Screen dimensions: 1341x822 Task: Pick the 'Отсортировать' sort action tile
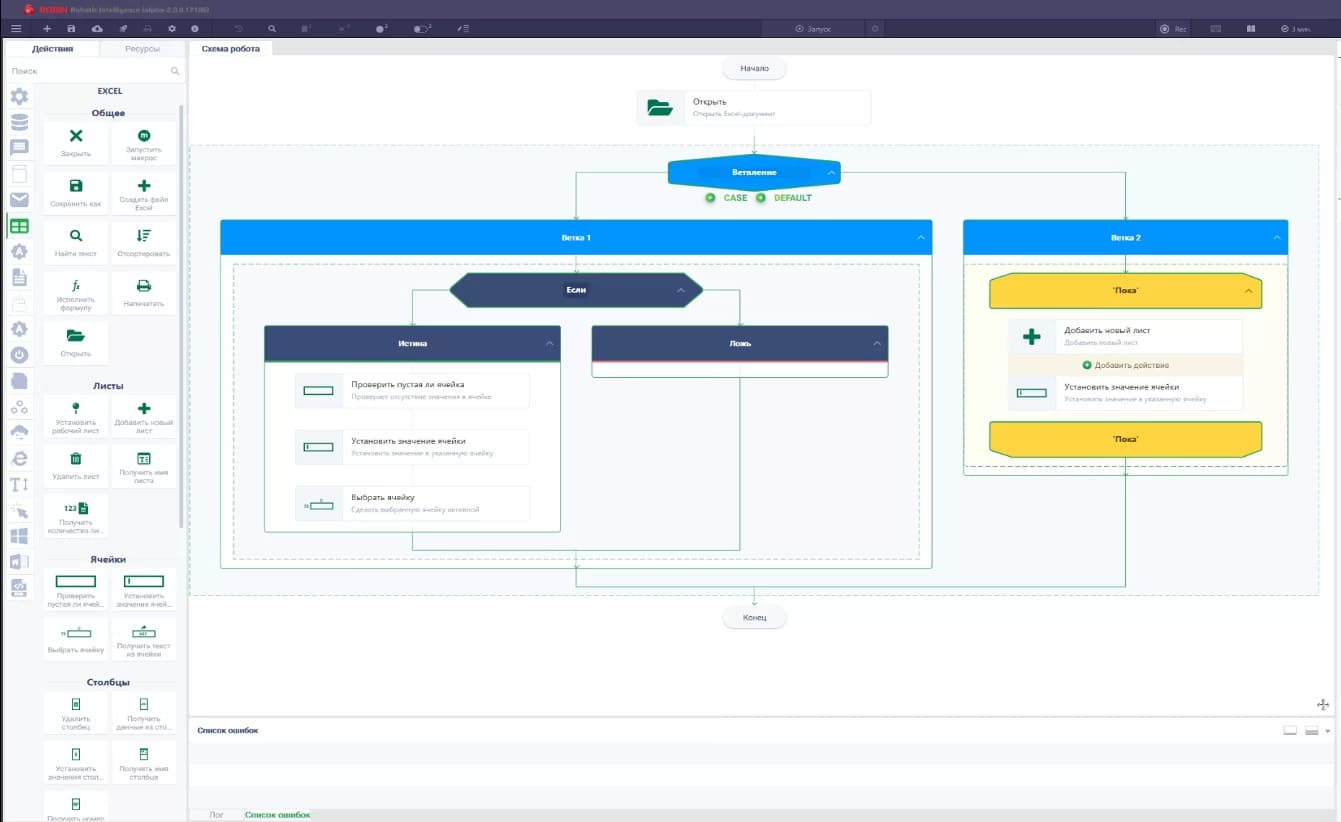click(144, 243)
